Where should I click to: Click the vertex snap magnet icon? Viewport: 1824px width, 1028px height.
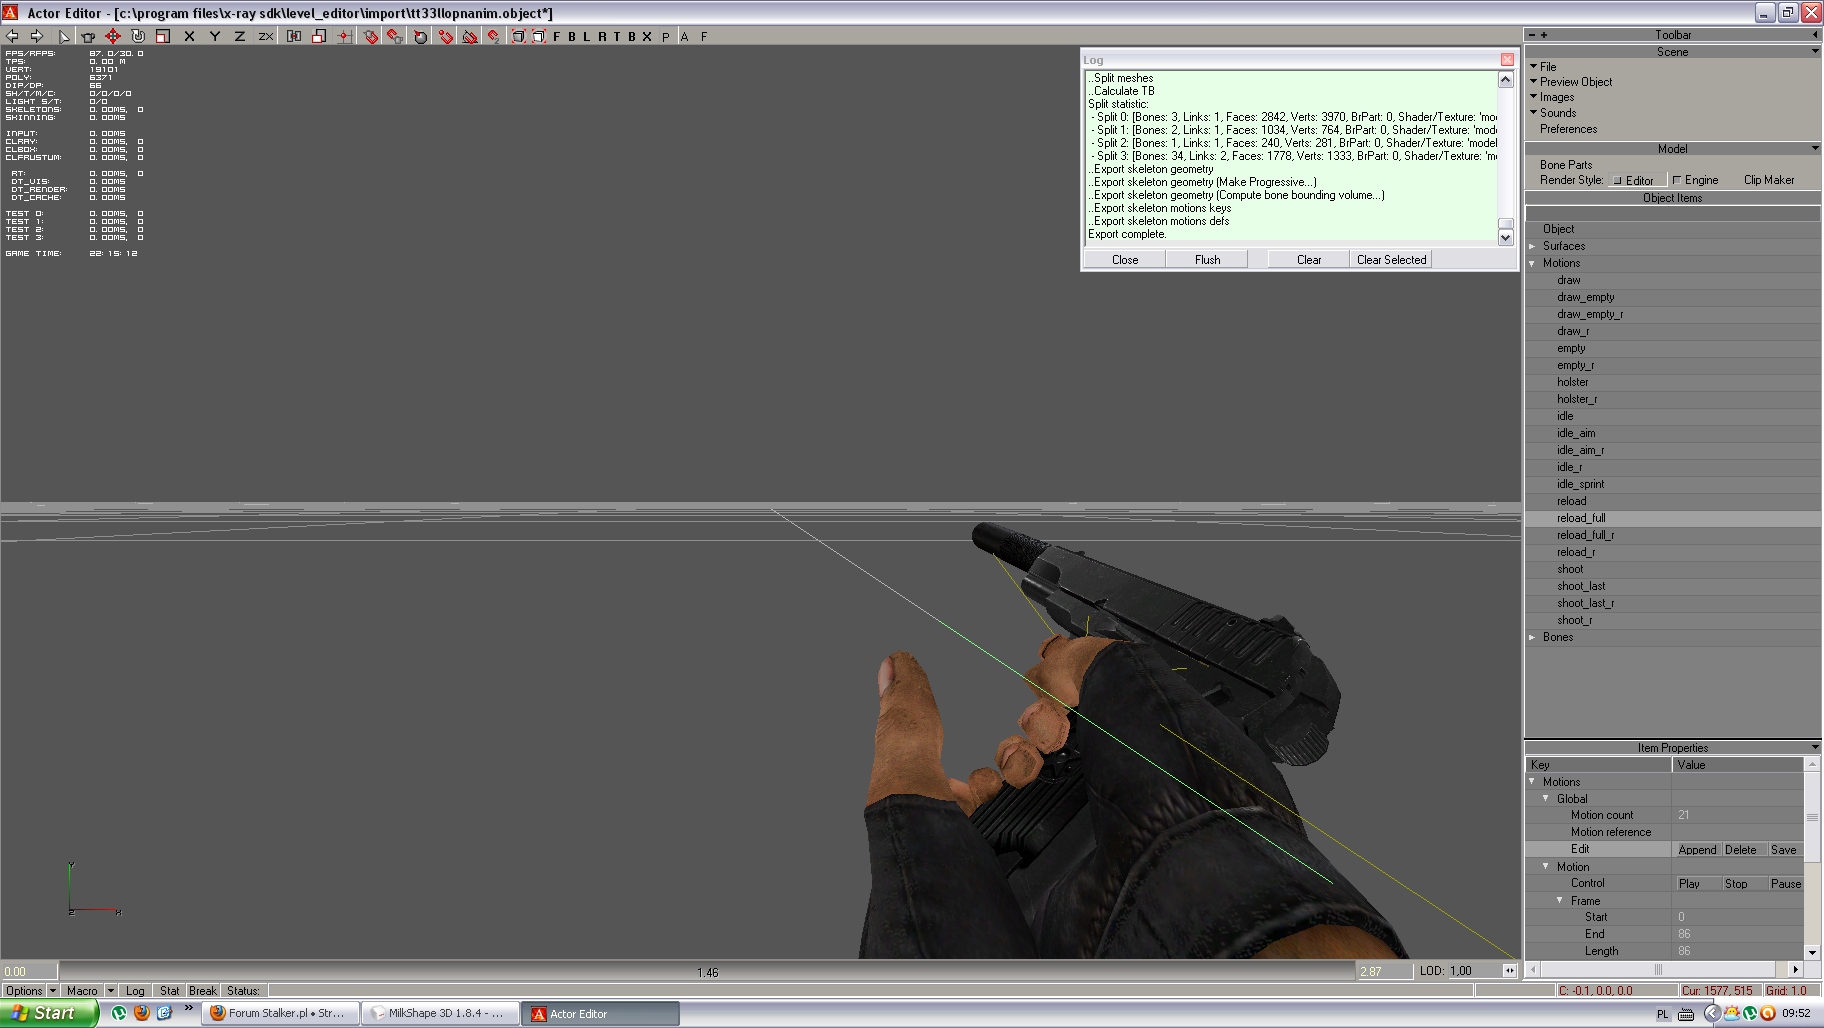coord(446,36)
